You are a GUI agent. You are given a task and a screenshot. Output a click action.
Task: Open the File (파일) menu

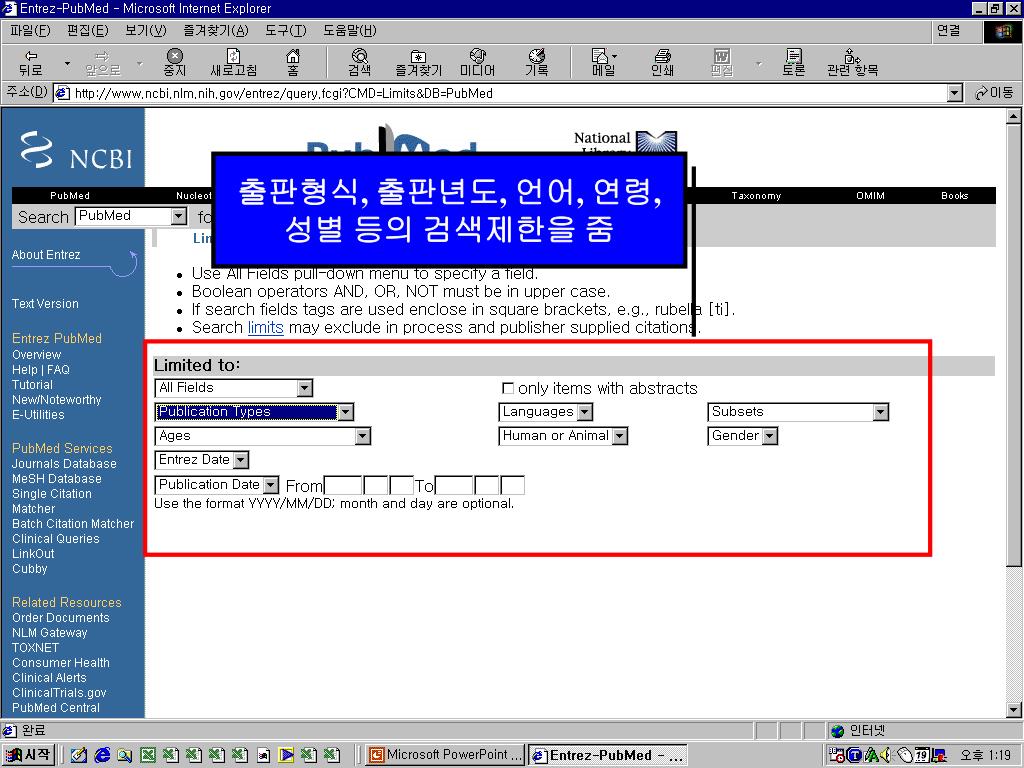[30, 30]
